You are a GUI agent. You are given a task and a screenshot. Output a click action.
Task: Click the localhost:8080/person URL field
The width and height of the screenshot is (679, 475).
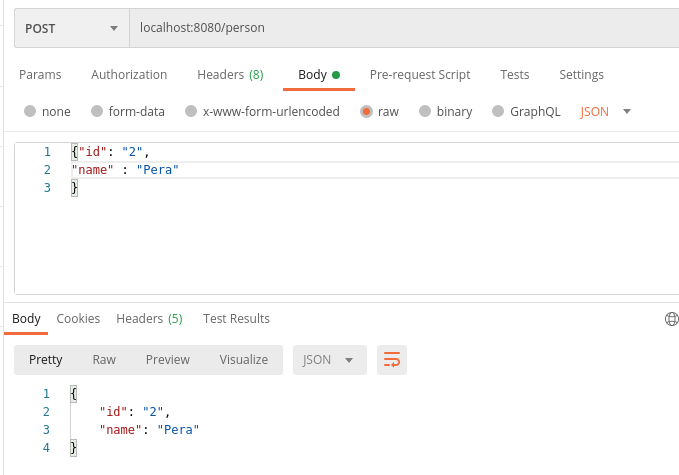(404, 28)
